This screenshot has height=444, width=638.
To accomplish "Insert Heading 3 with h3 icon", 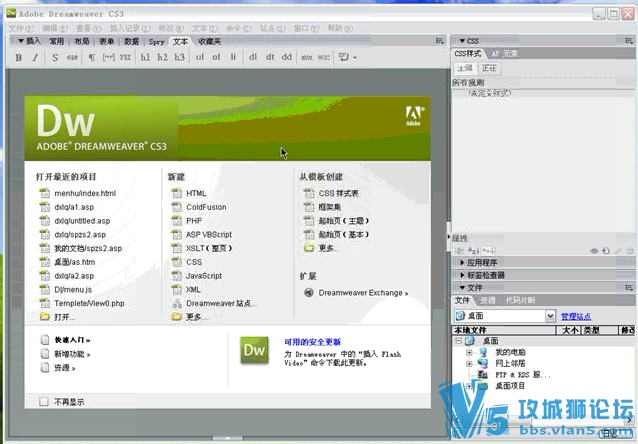I will point(179,57).
